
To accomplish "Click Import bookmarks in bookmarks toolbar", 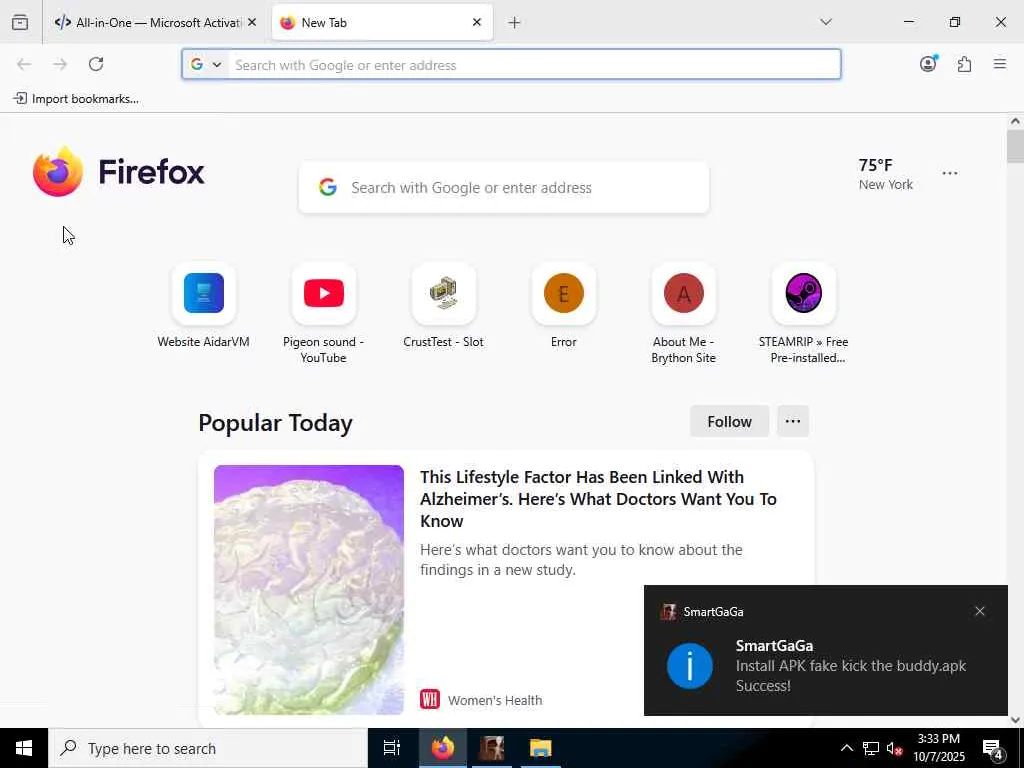I will tap(76, 99).
